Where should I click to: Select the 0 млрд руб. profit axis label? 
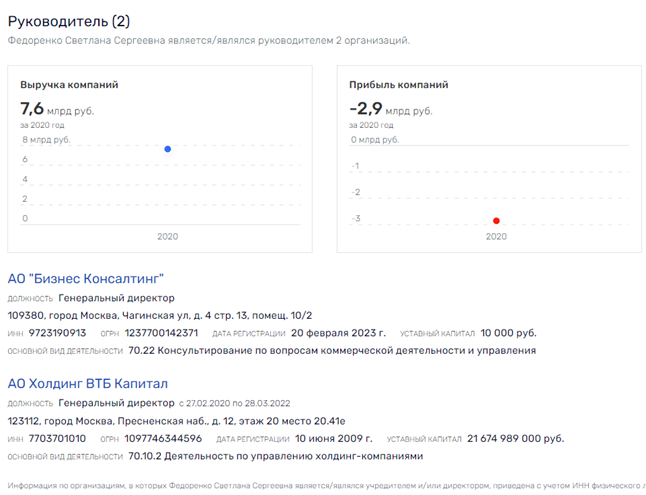[375, 140]
